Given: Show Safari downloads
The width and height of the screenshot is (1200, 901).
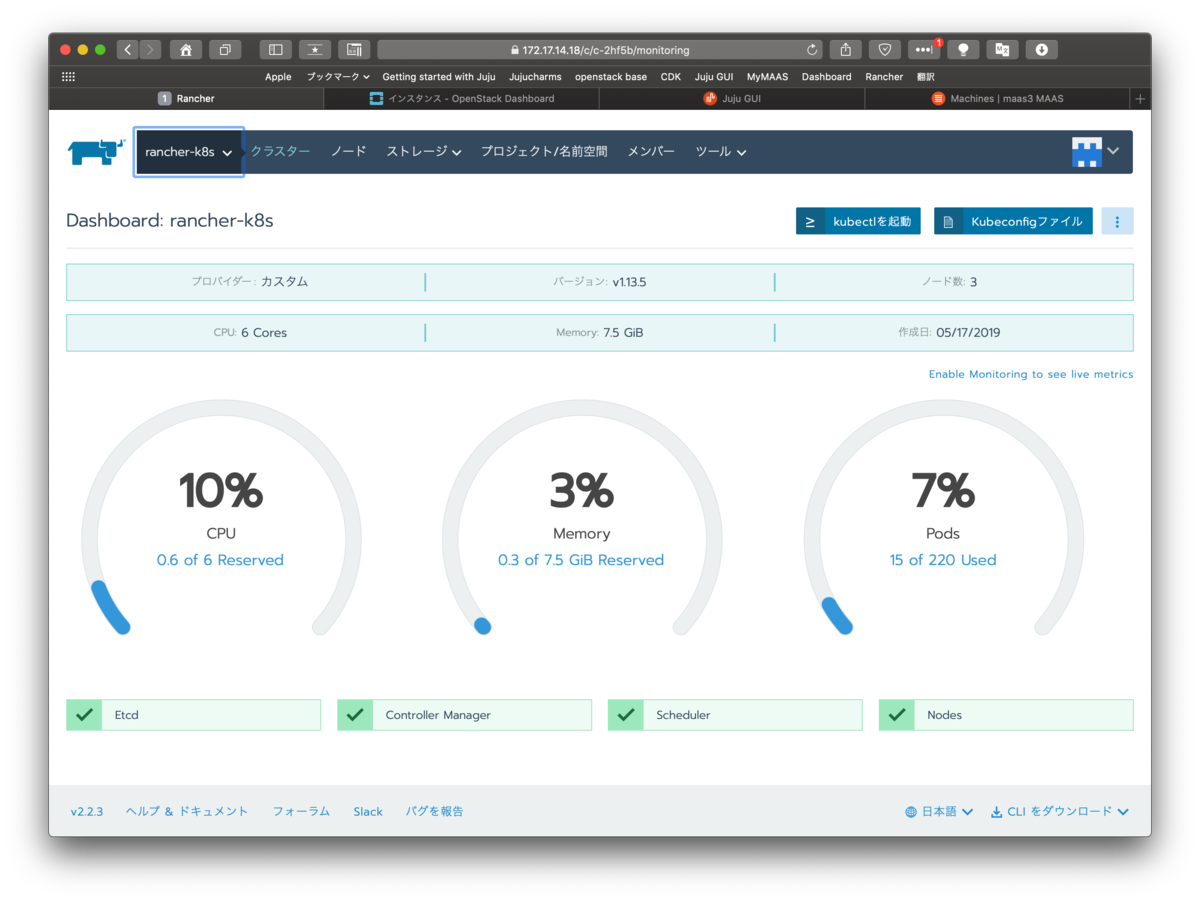Looking at the screenshot, I should coord(1041,49).
